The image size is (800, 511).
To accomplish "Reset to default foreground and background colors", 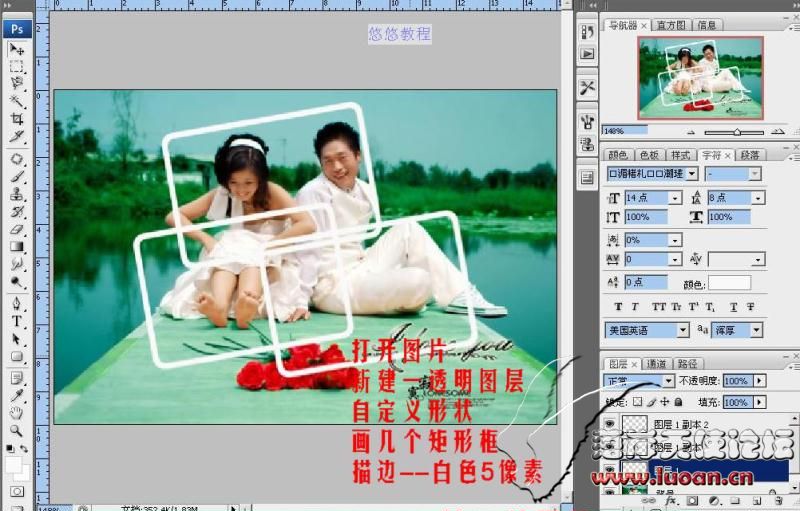I will 10,449.
